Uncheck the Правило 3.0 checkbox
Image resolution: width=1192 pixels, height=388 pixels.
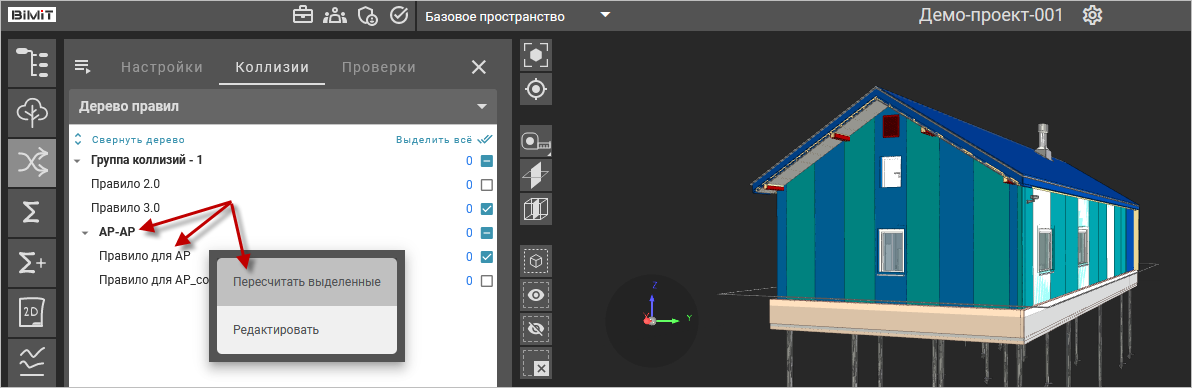point(487,208)
